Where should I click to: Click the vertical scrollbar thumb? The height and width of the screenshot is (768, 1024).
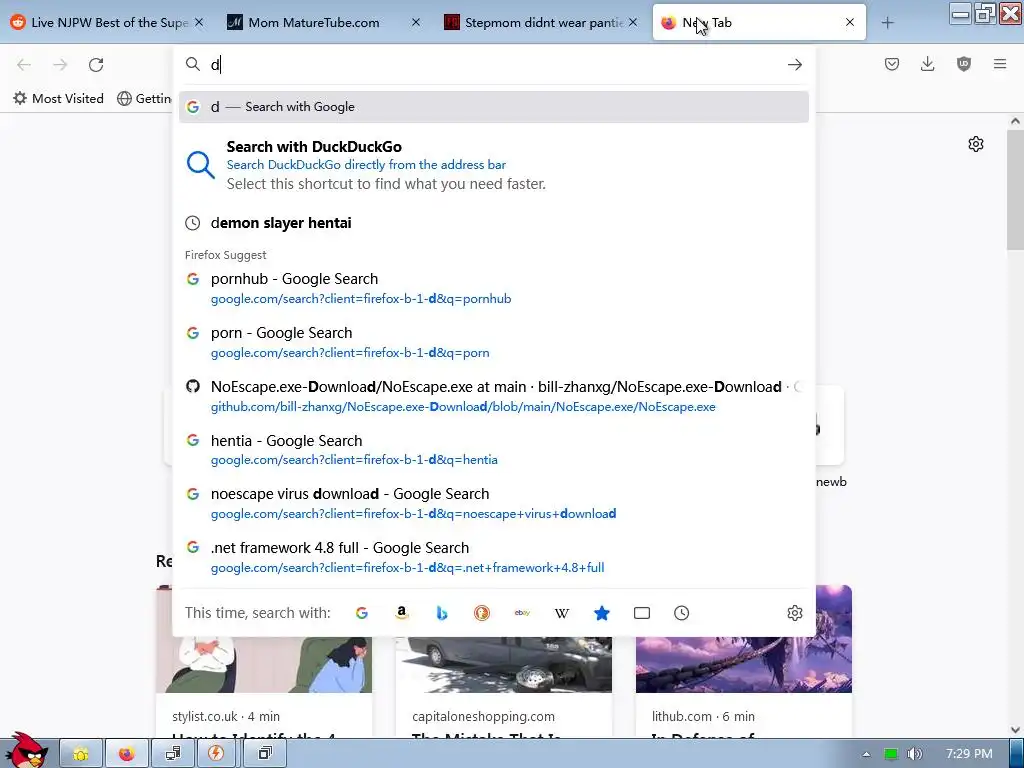[1015, 189]
